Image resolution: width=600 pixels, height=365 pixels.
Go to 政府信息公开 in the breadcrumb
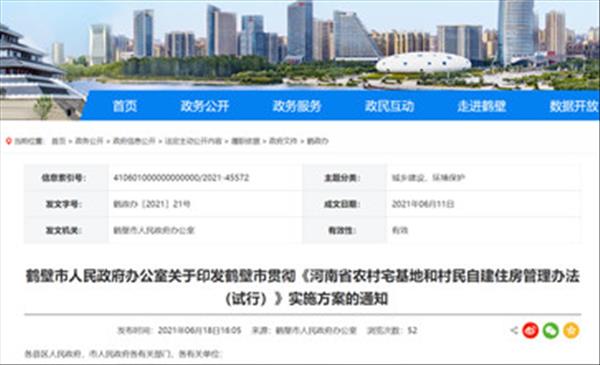(134, 141)
